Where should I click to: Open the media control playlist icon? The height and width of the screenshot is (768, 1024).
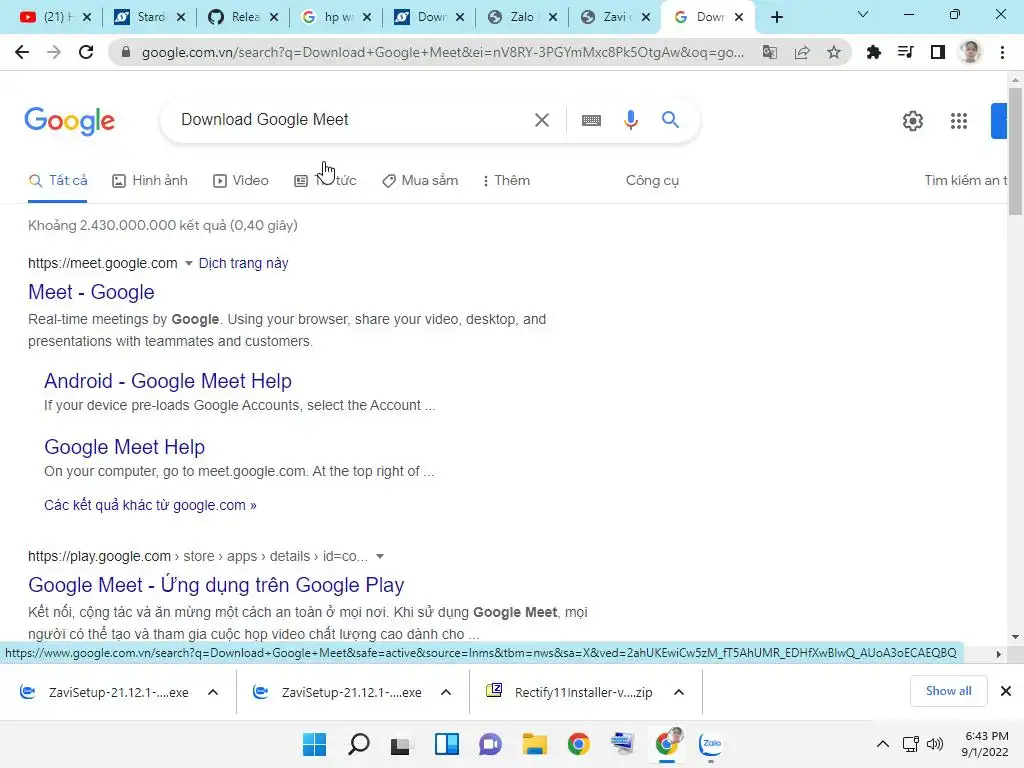(x=905, y=52)
